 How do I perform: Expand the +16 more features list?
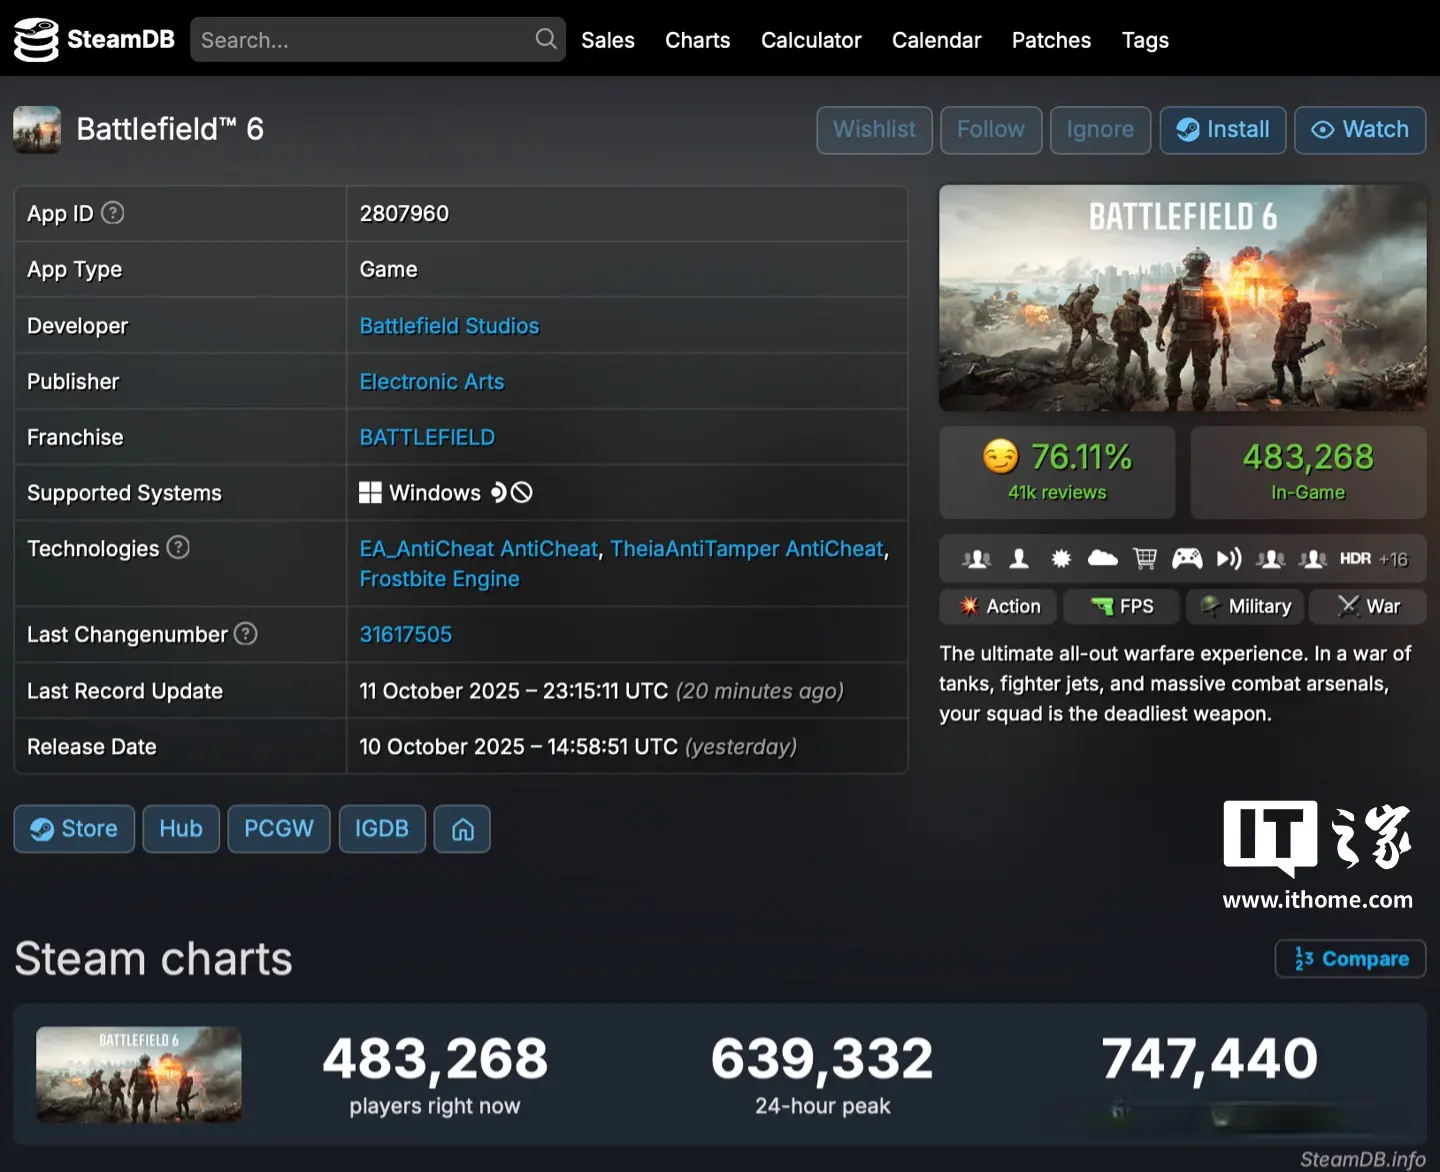[1393, 560]
